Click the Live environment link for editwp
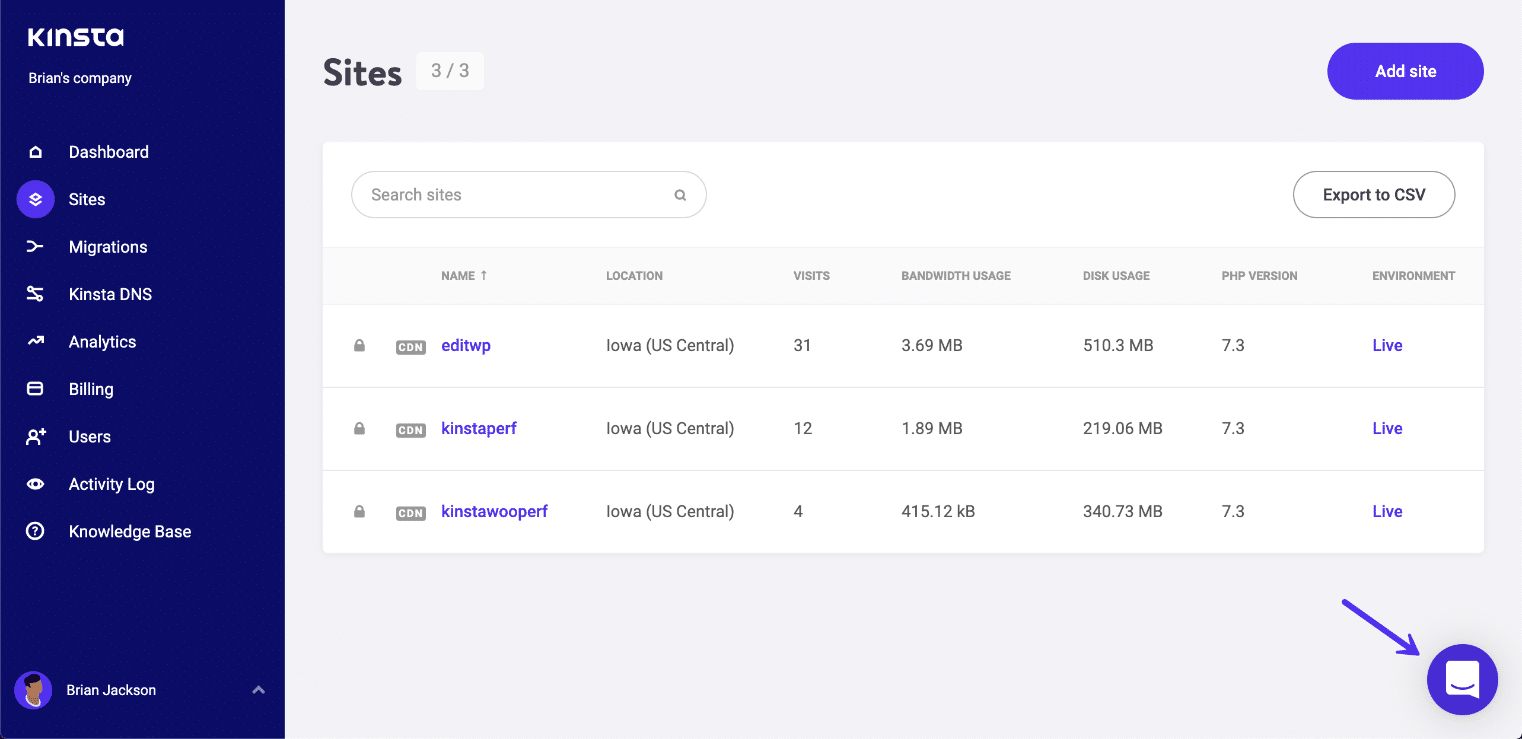The width and height of the screenshot is (1522, 739). 1387,346
